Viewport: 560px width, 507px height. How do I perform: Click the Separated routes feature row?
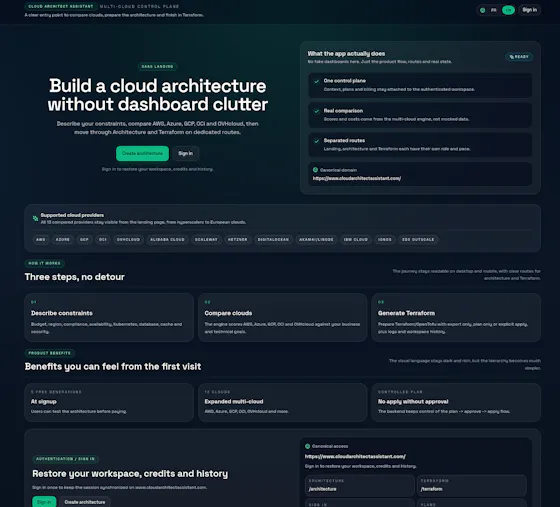coord(420,145)
